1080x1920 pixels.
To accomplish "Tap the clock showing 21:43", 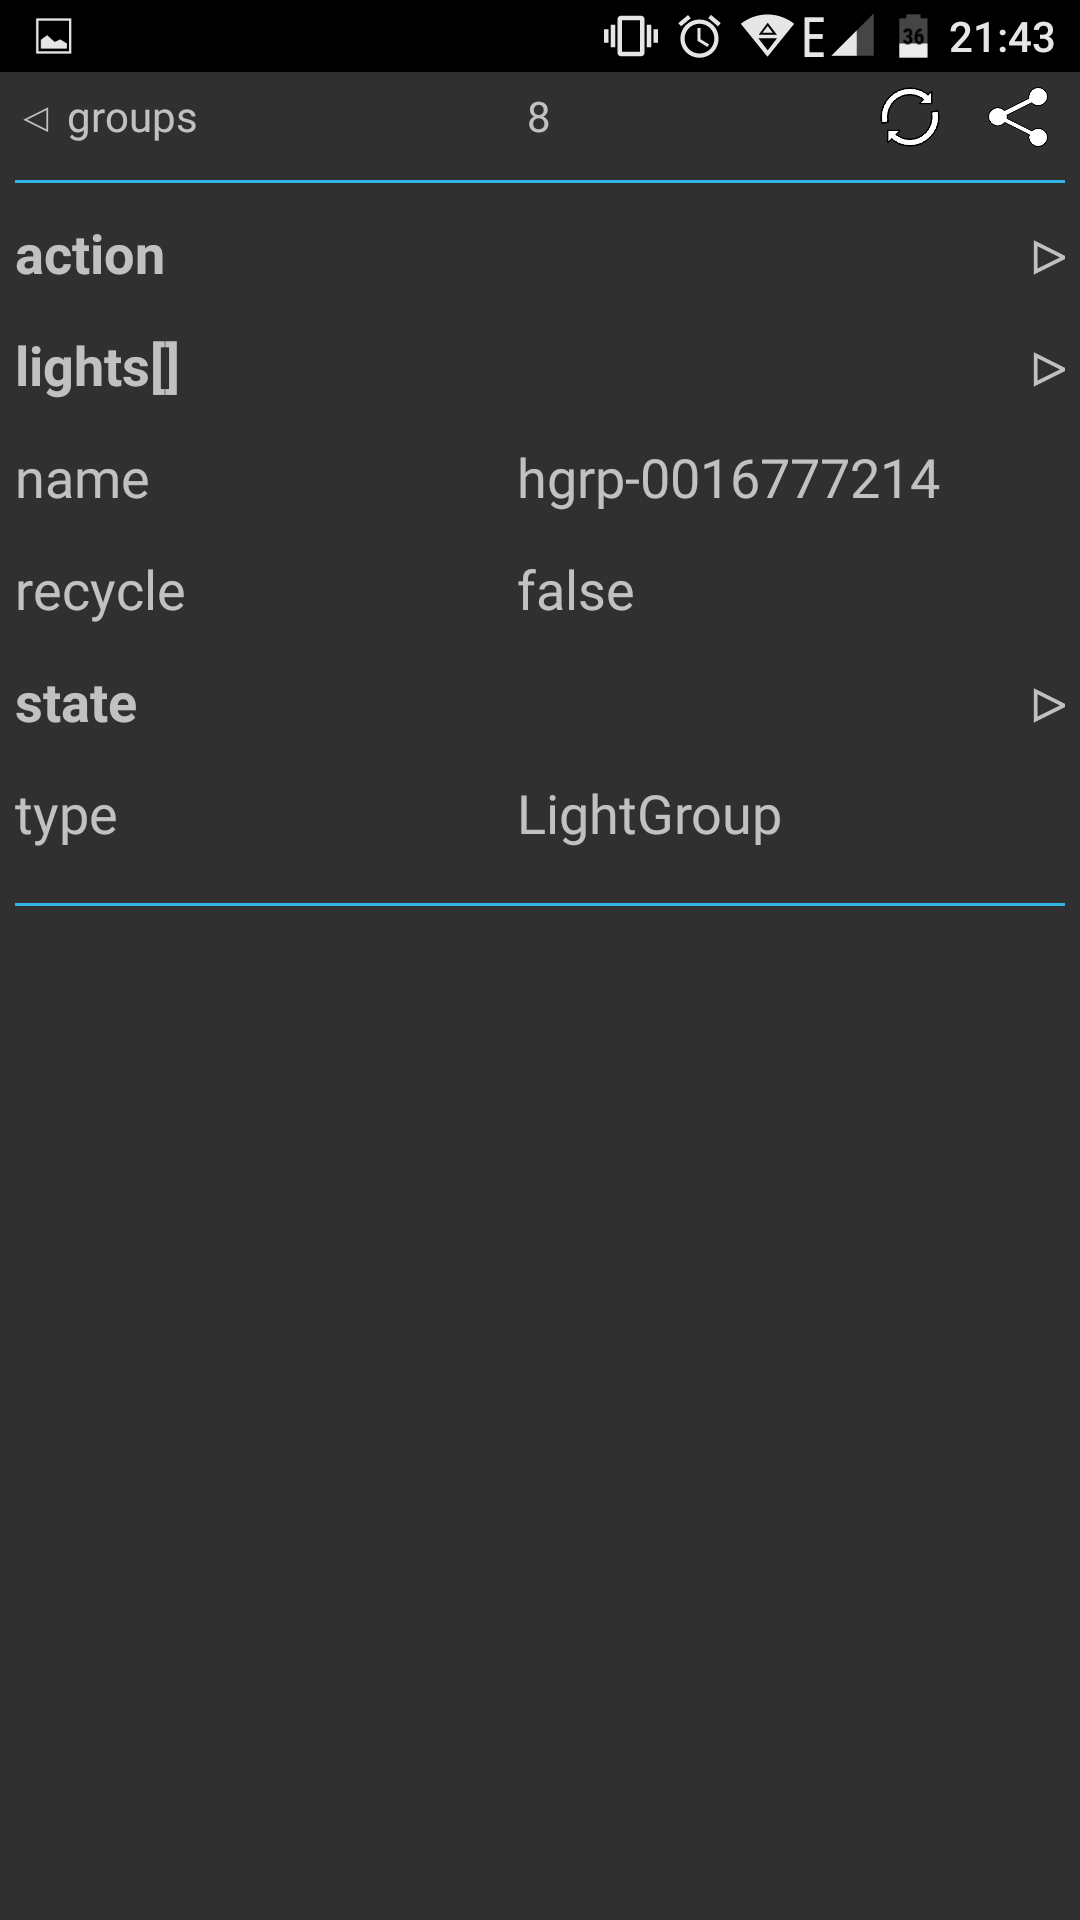I will pyautogui.click(x=1002, y=38).
